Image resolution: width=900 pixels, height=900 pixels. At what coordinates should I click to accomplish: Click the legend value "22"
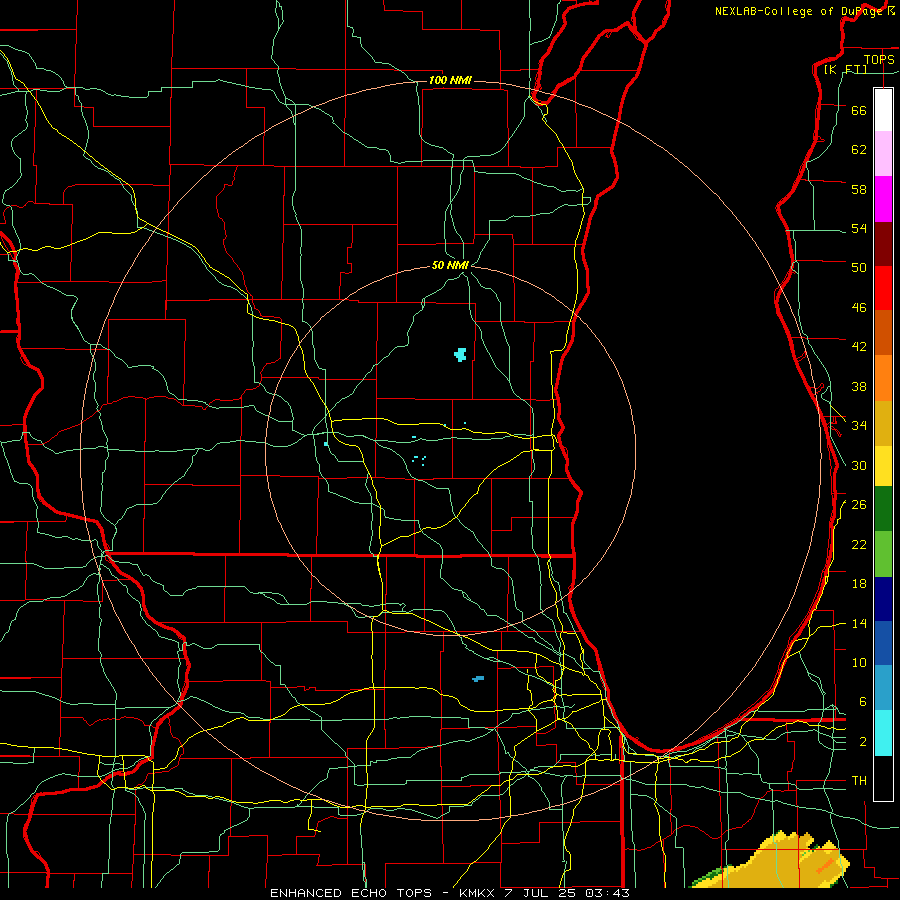[859, 544]
